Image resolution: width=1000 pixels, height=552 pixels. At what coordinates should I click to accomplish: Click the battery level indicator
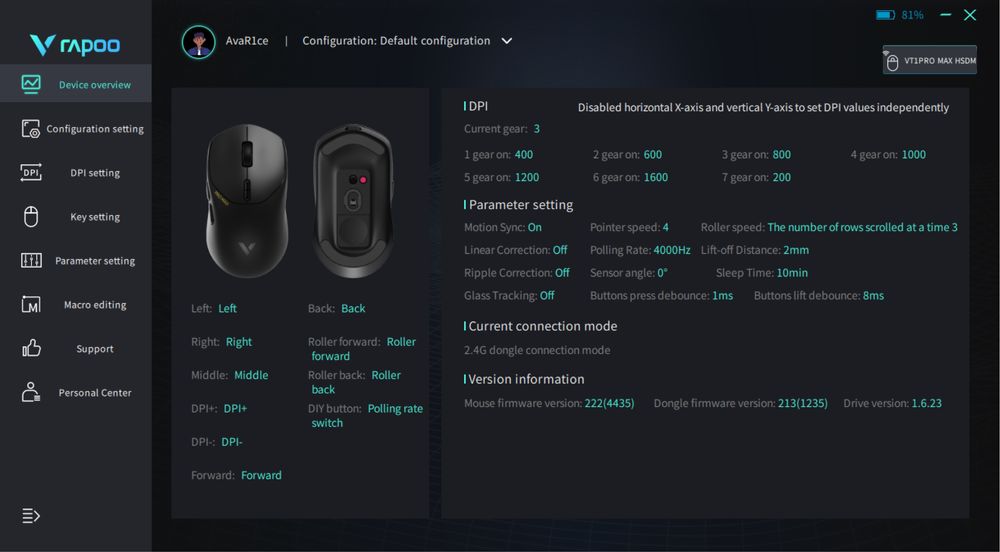coord(899,15)
